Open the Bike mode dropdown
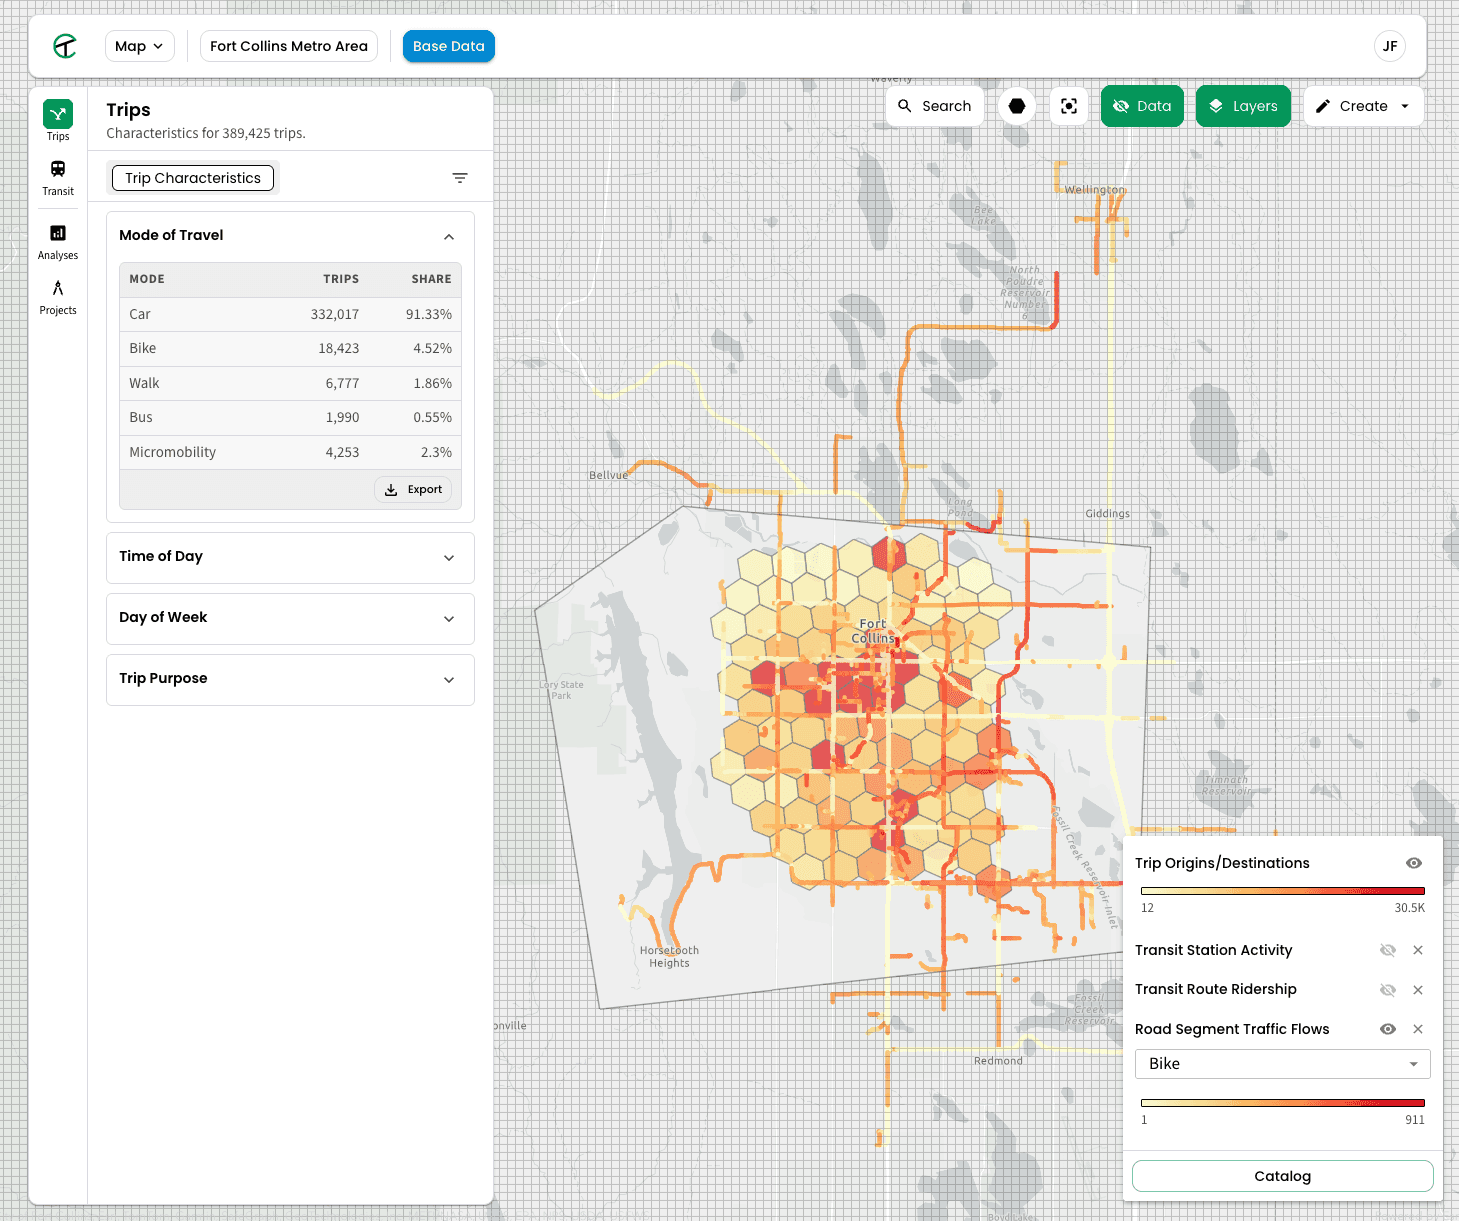The width and height of the screenshot is (1459, 1221). (1282, 1064)
